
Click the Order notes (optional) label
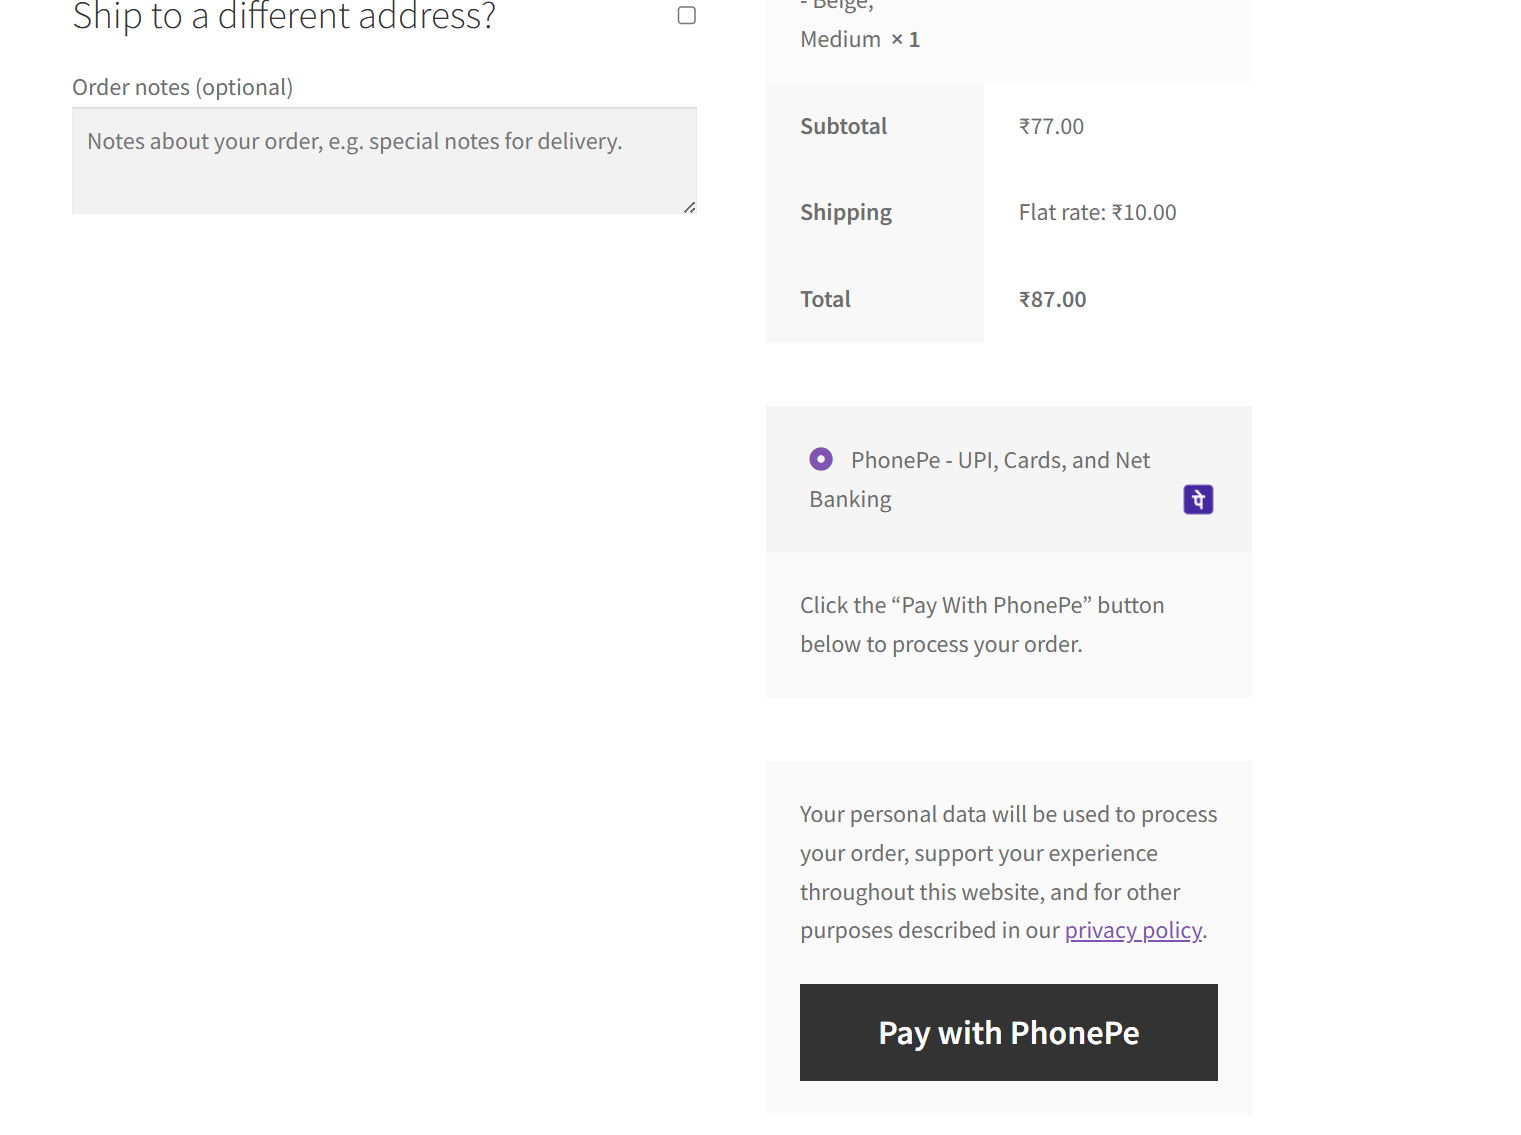182,87
